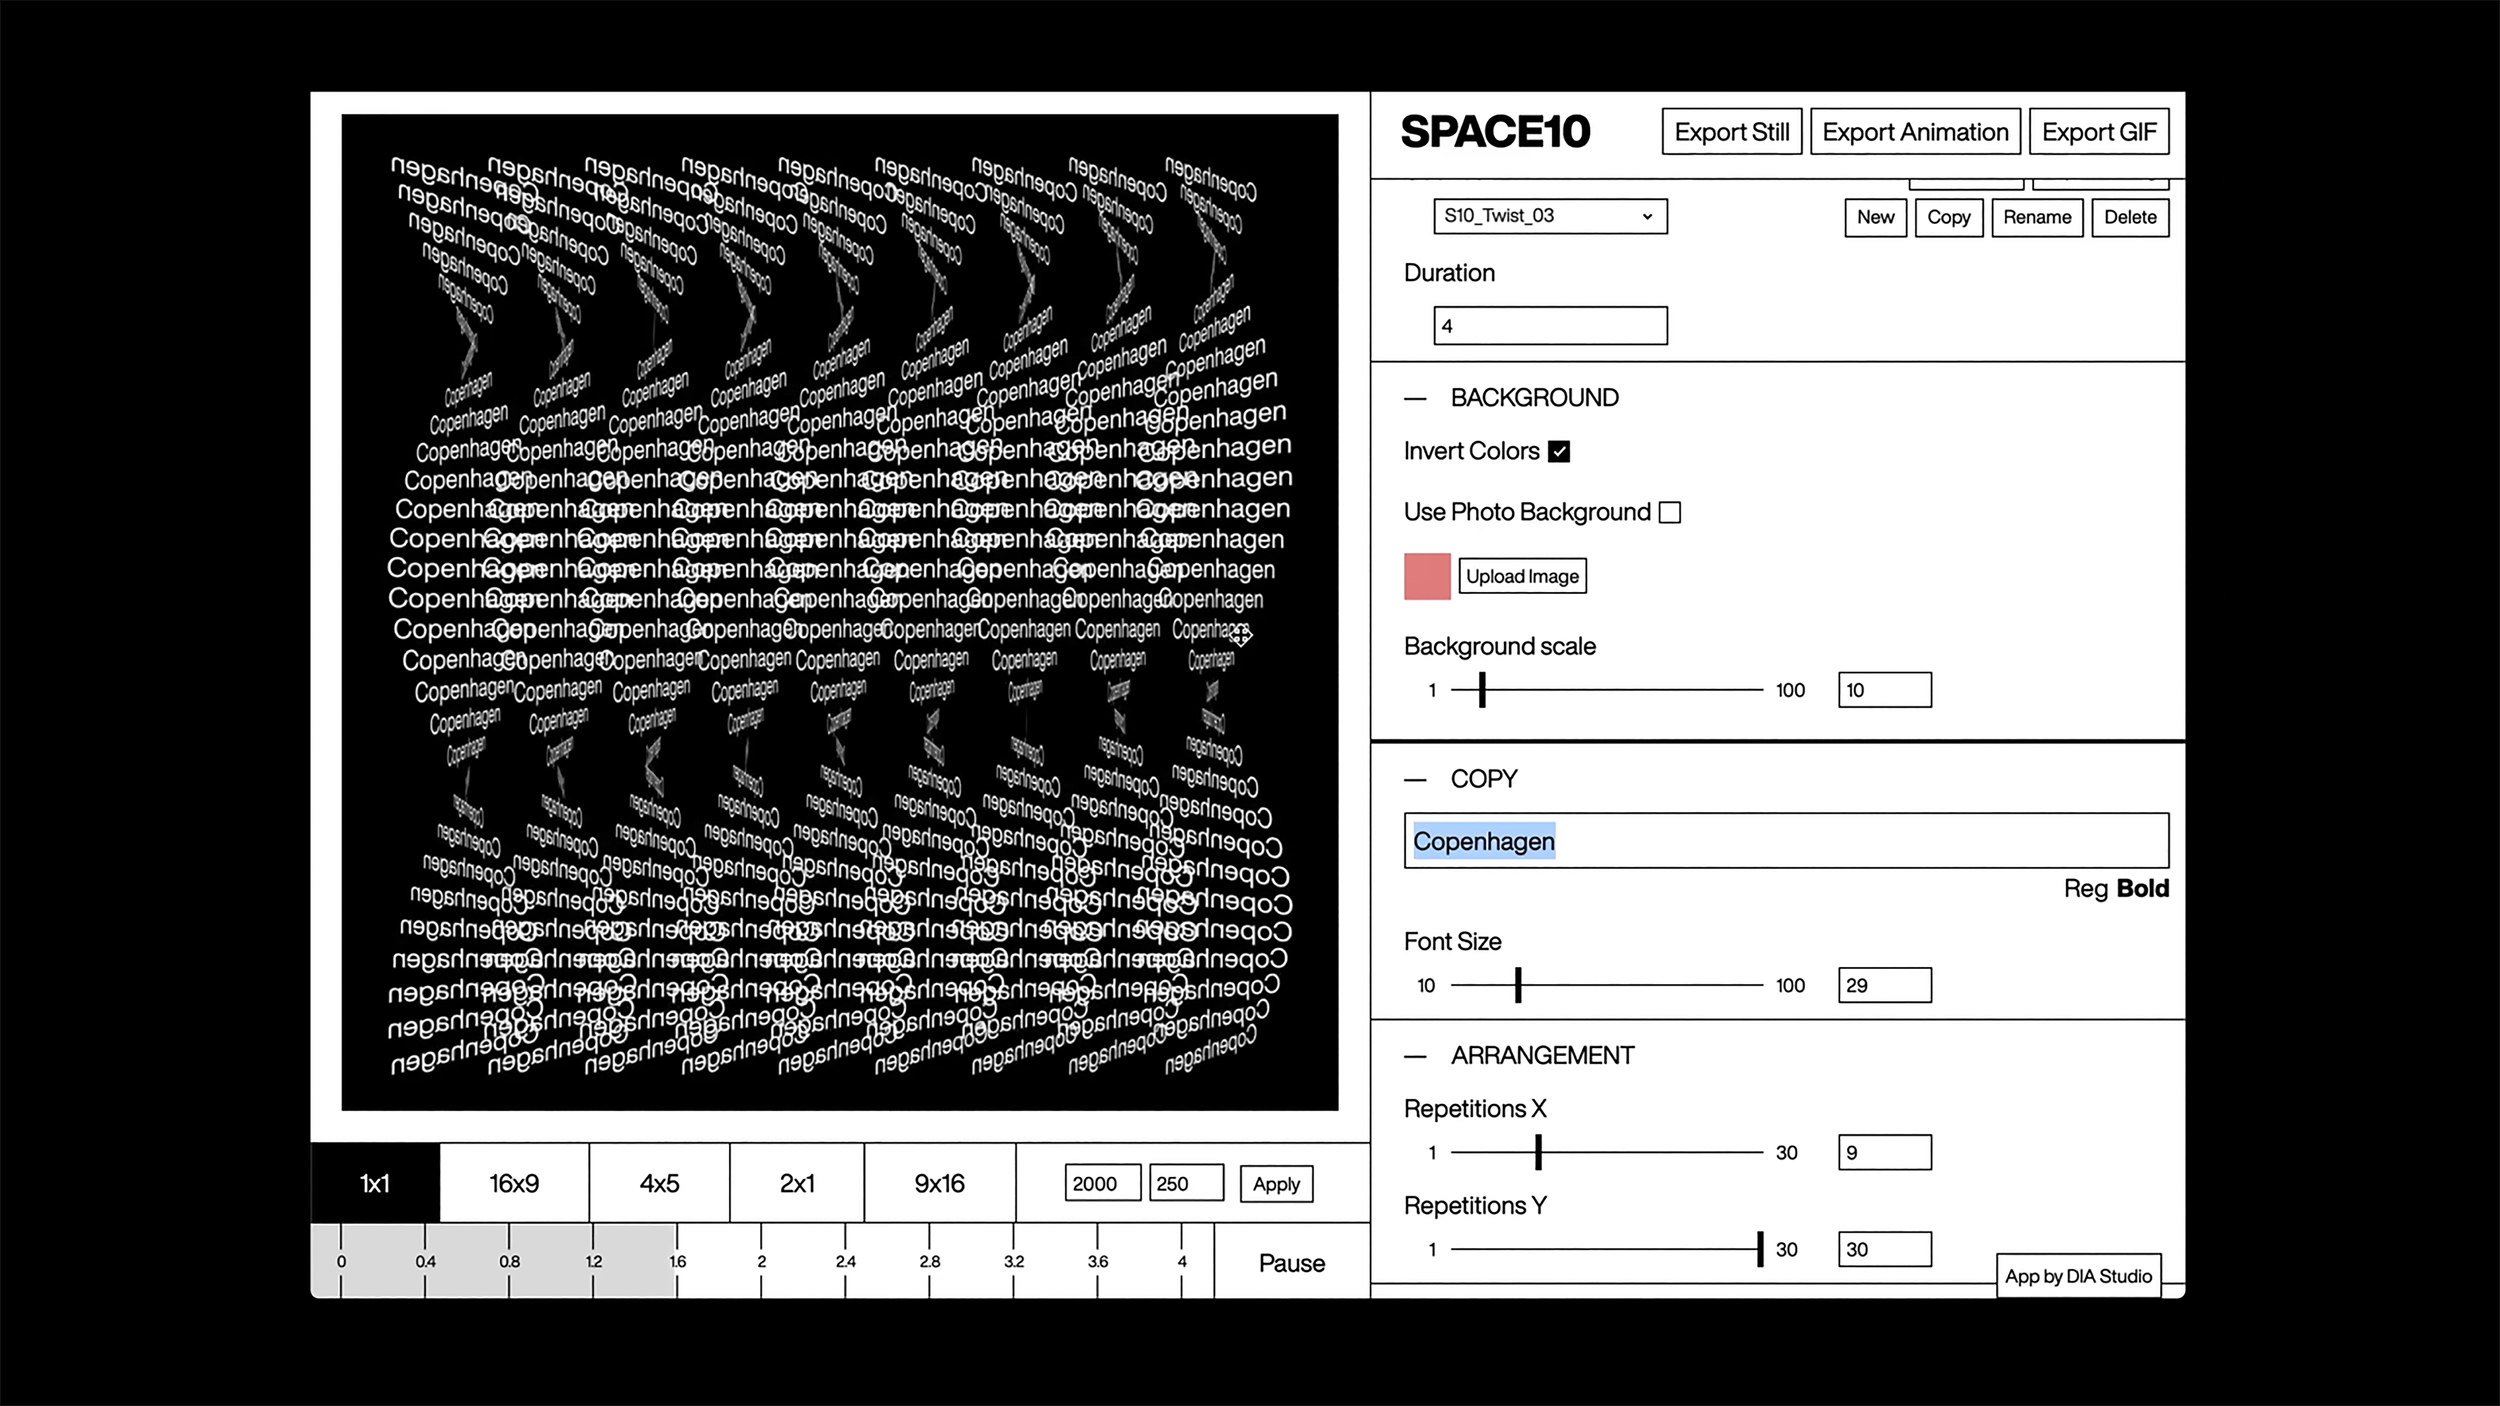Select the 16x9 aspect ratio tab

point(512,1183)
